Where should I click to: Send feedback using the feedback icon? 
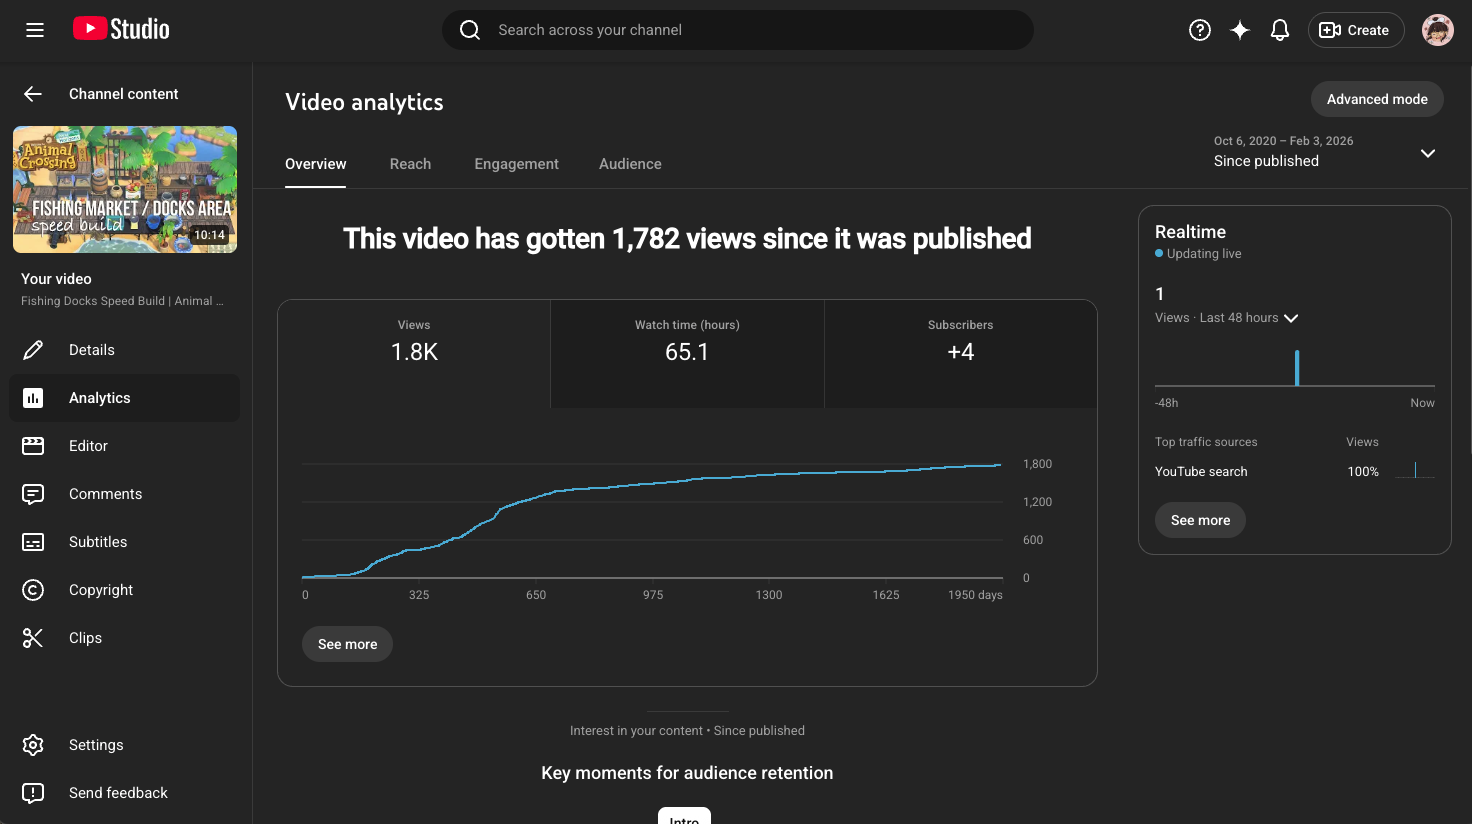pos(118,792)
